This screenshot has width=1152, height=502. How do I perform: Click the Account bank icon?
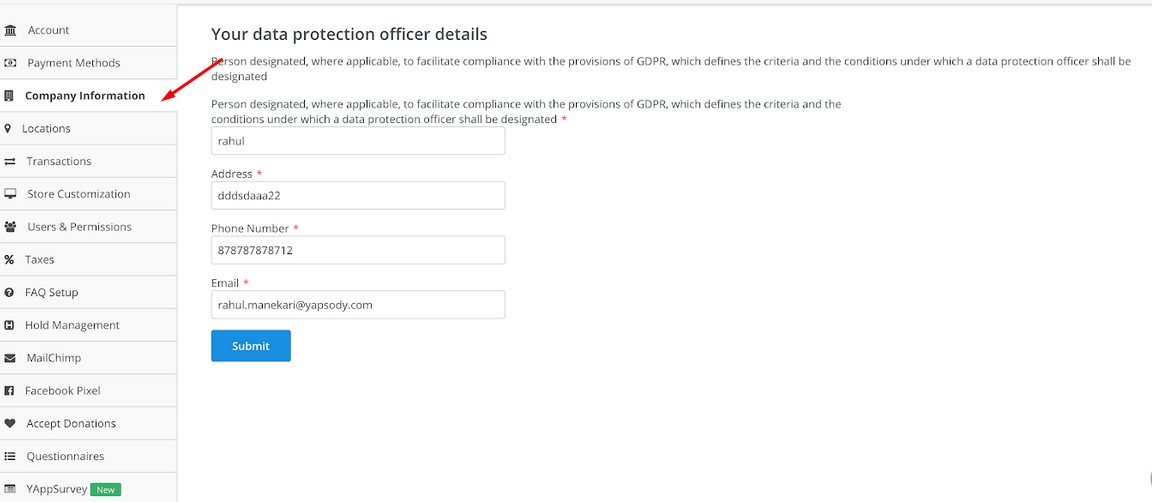tap(10, 30)
